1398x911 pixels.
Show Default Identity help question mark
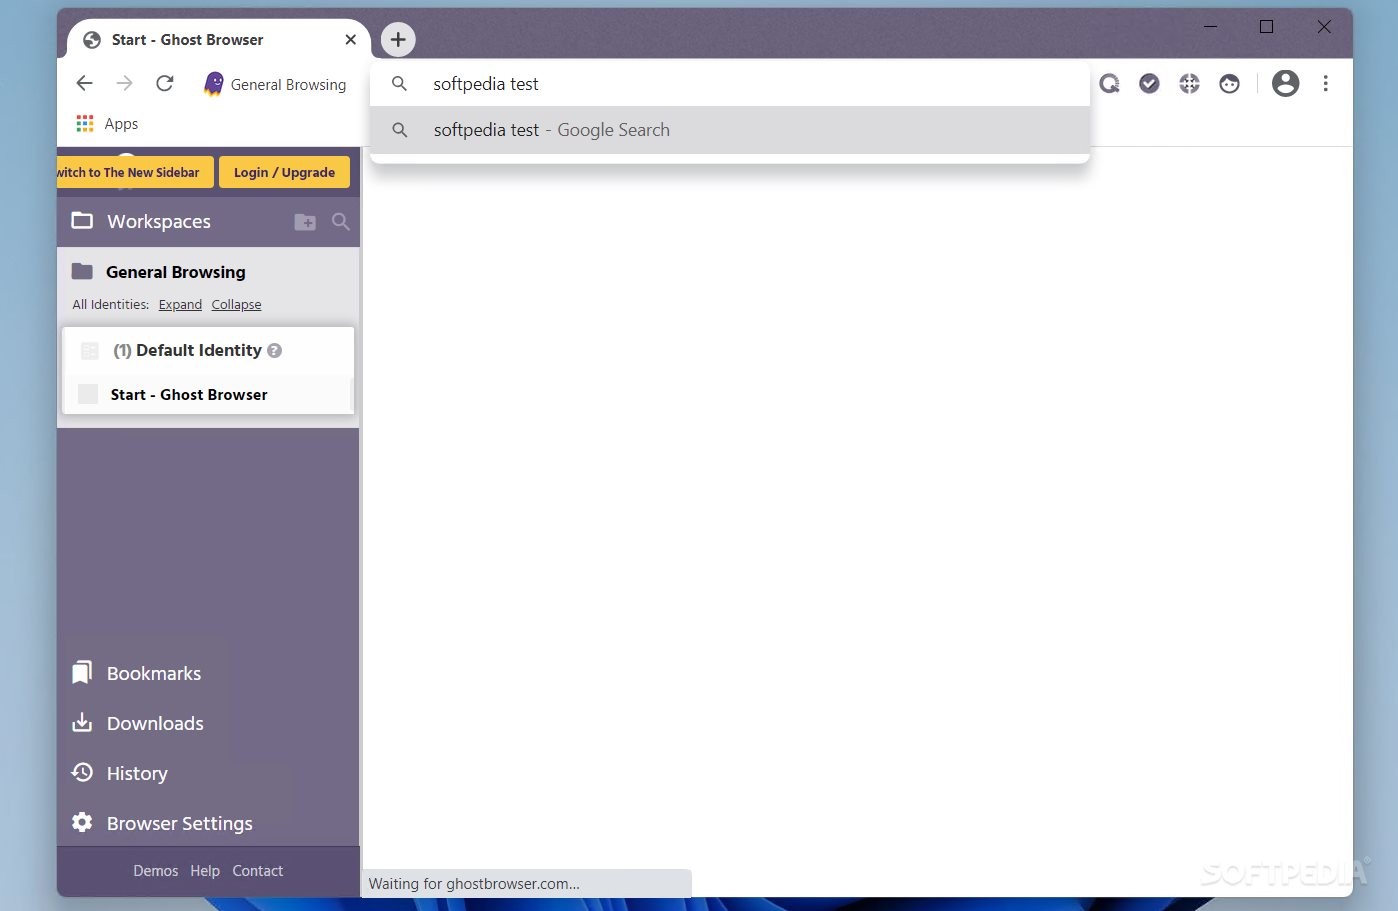(275, 351)
